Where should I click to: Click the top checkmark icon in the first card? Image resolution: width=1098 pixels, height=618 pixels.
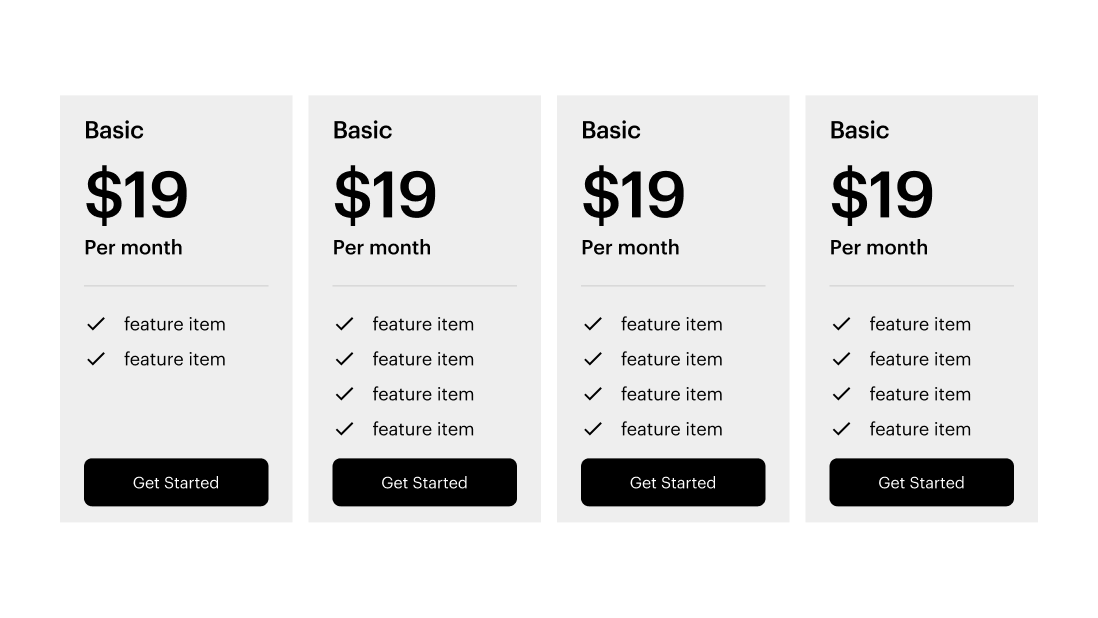coord(96,324)
